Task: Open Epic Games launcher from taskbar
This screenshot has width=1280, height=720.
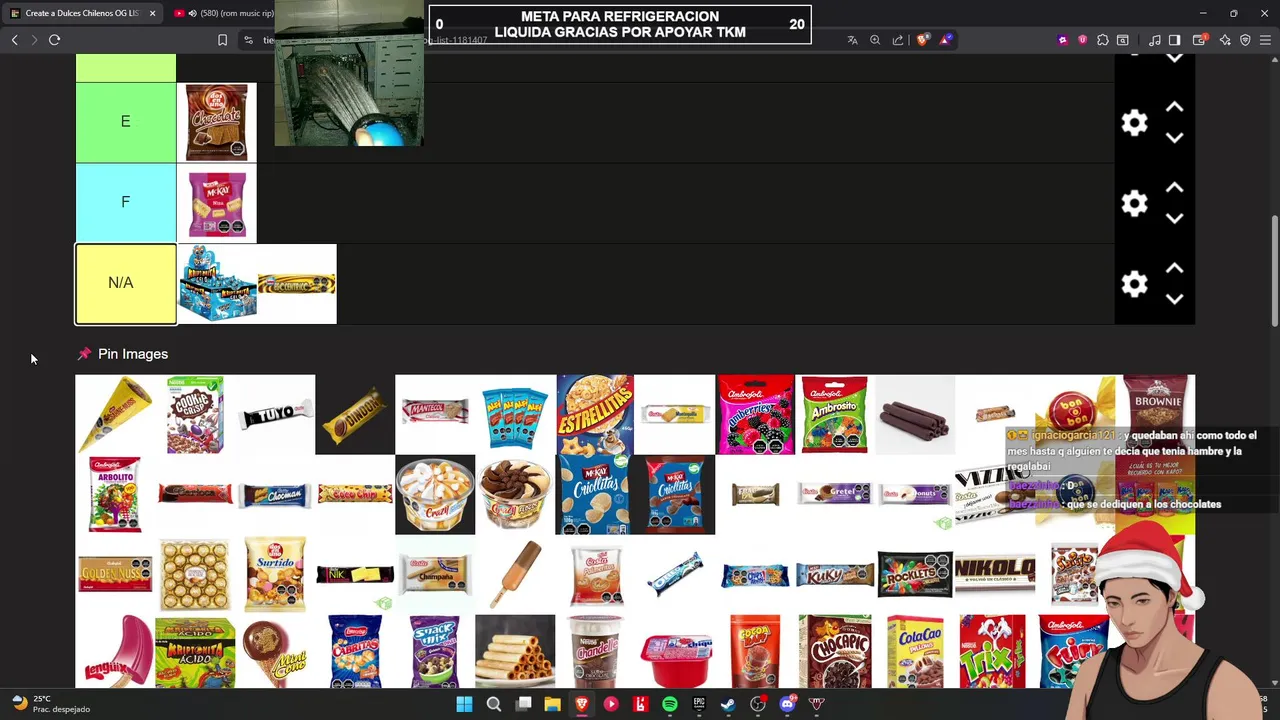Action: tap(699, 704)
